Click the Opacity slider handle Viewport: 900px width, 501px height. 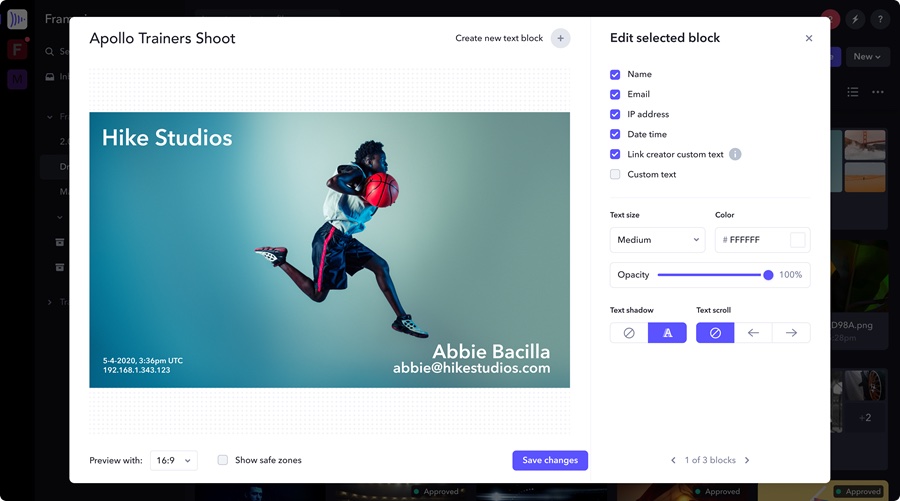(x=768, y=275)
